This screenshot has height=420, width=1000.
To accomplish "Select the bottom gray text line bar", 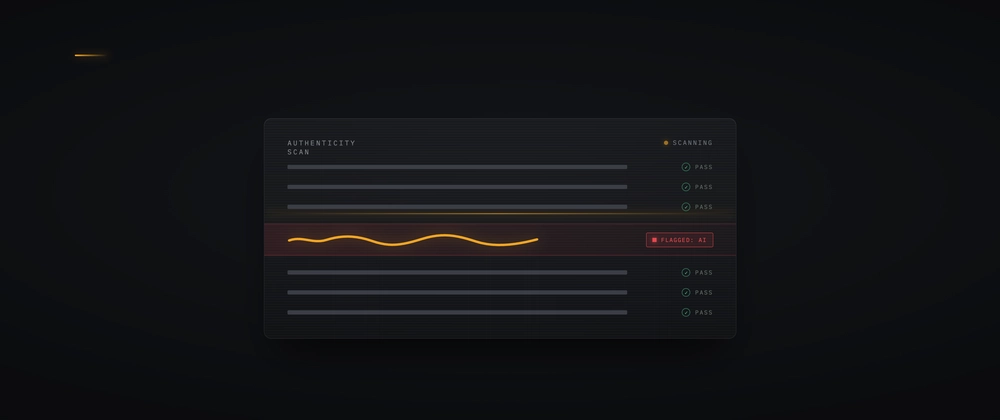I will click(x=457, y=312).
